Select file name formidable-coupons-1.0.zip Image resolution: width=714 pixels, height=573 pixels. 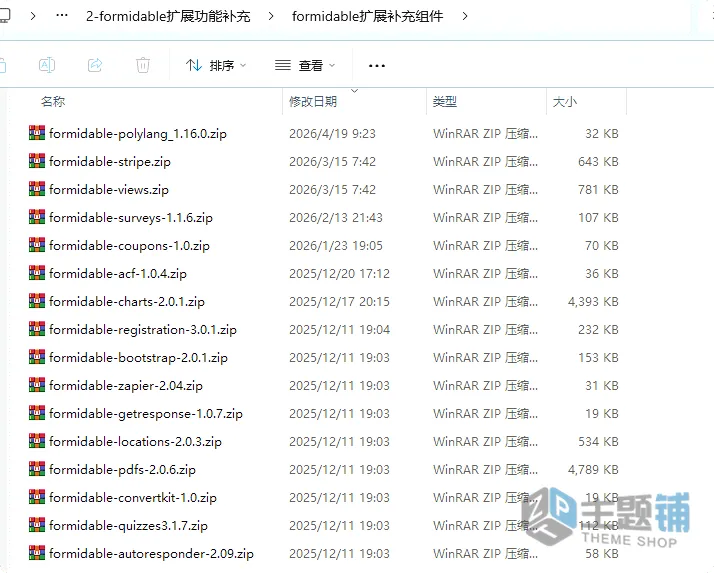pos(129,246)
